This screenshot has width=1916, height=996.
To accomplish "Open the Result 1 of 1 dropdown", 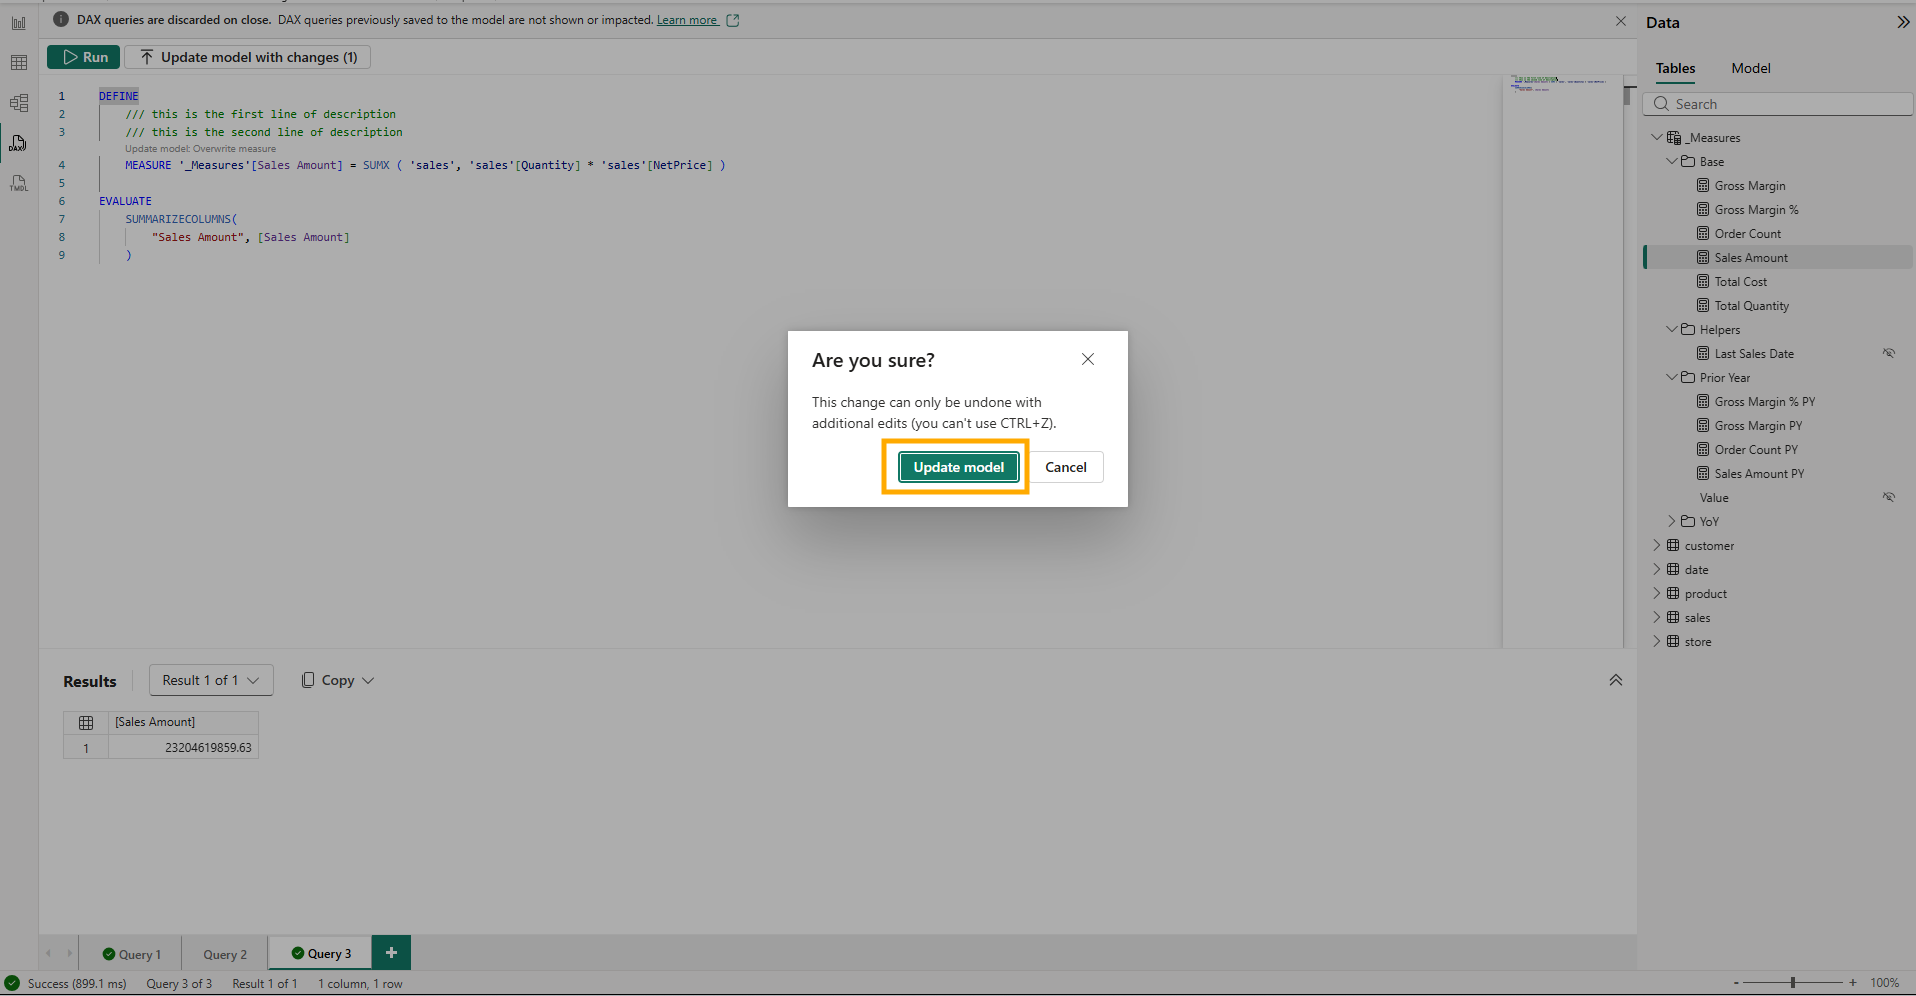I will click(211, 680).
